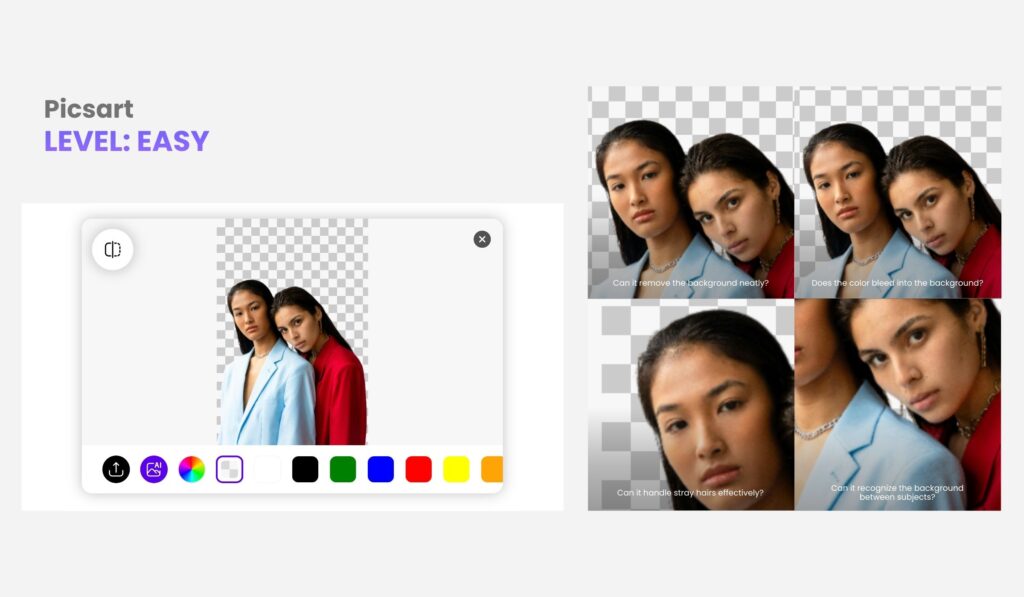1024x597 pixels.
Task: Apply the black background color
Action: click(x=305, y=468)
